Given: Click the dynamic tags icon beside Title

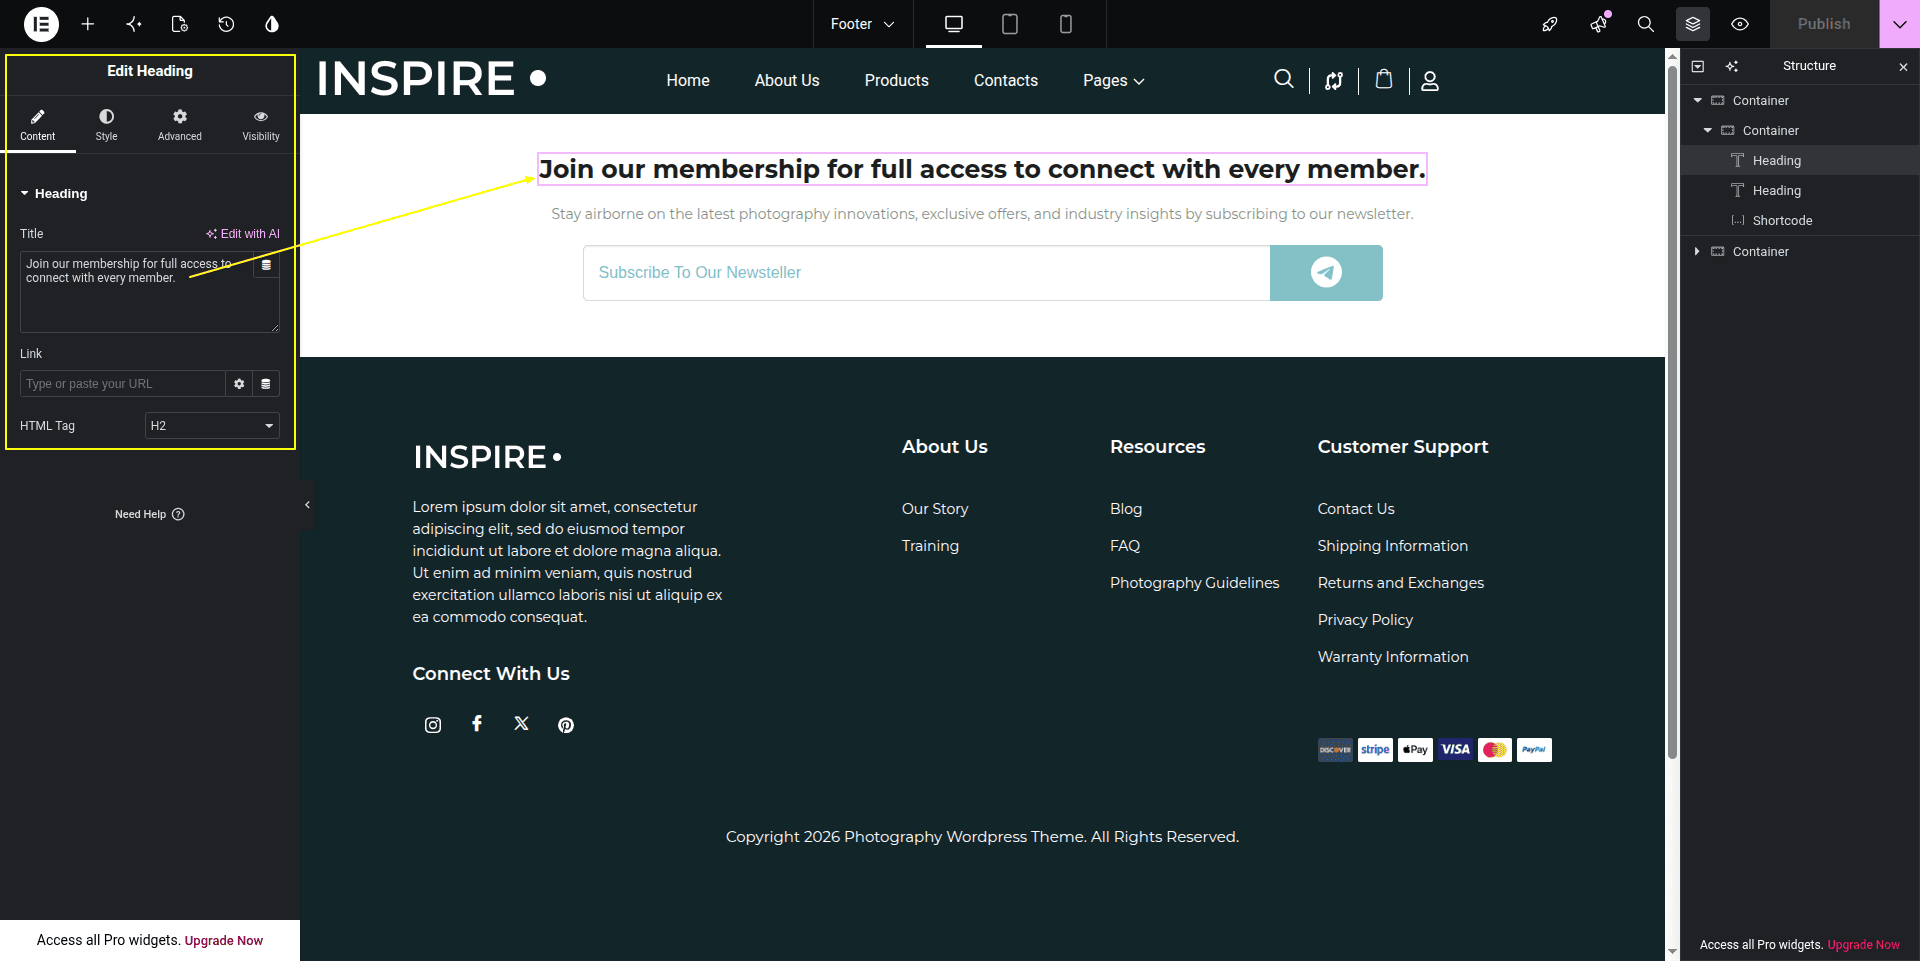Looking at the screenshot, I should 266,265.
